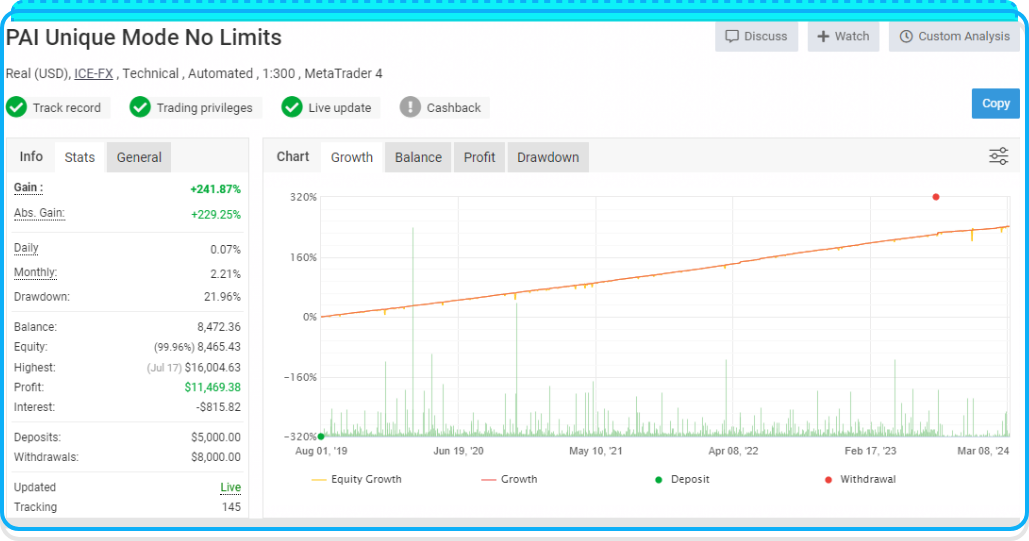Click the red withdrawal dot on chart

(936, 197)
